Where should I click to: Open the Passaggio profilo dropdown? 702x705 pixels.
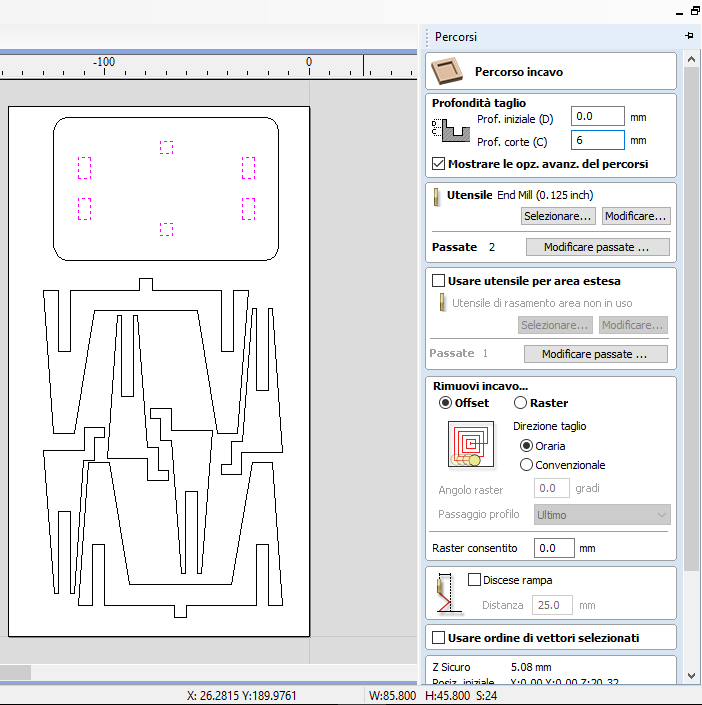[602, 515]
